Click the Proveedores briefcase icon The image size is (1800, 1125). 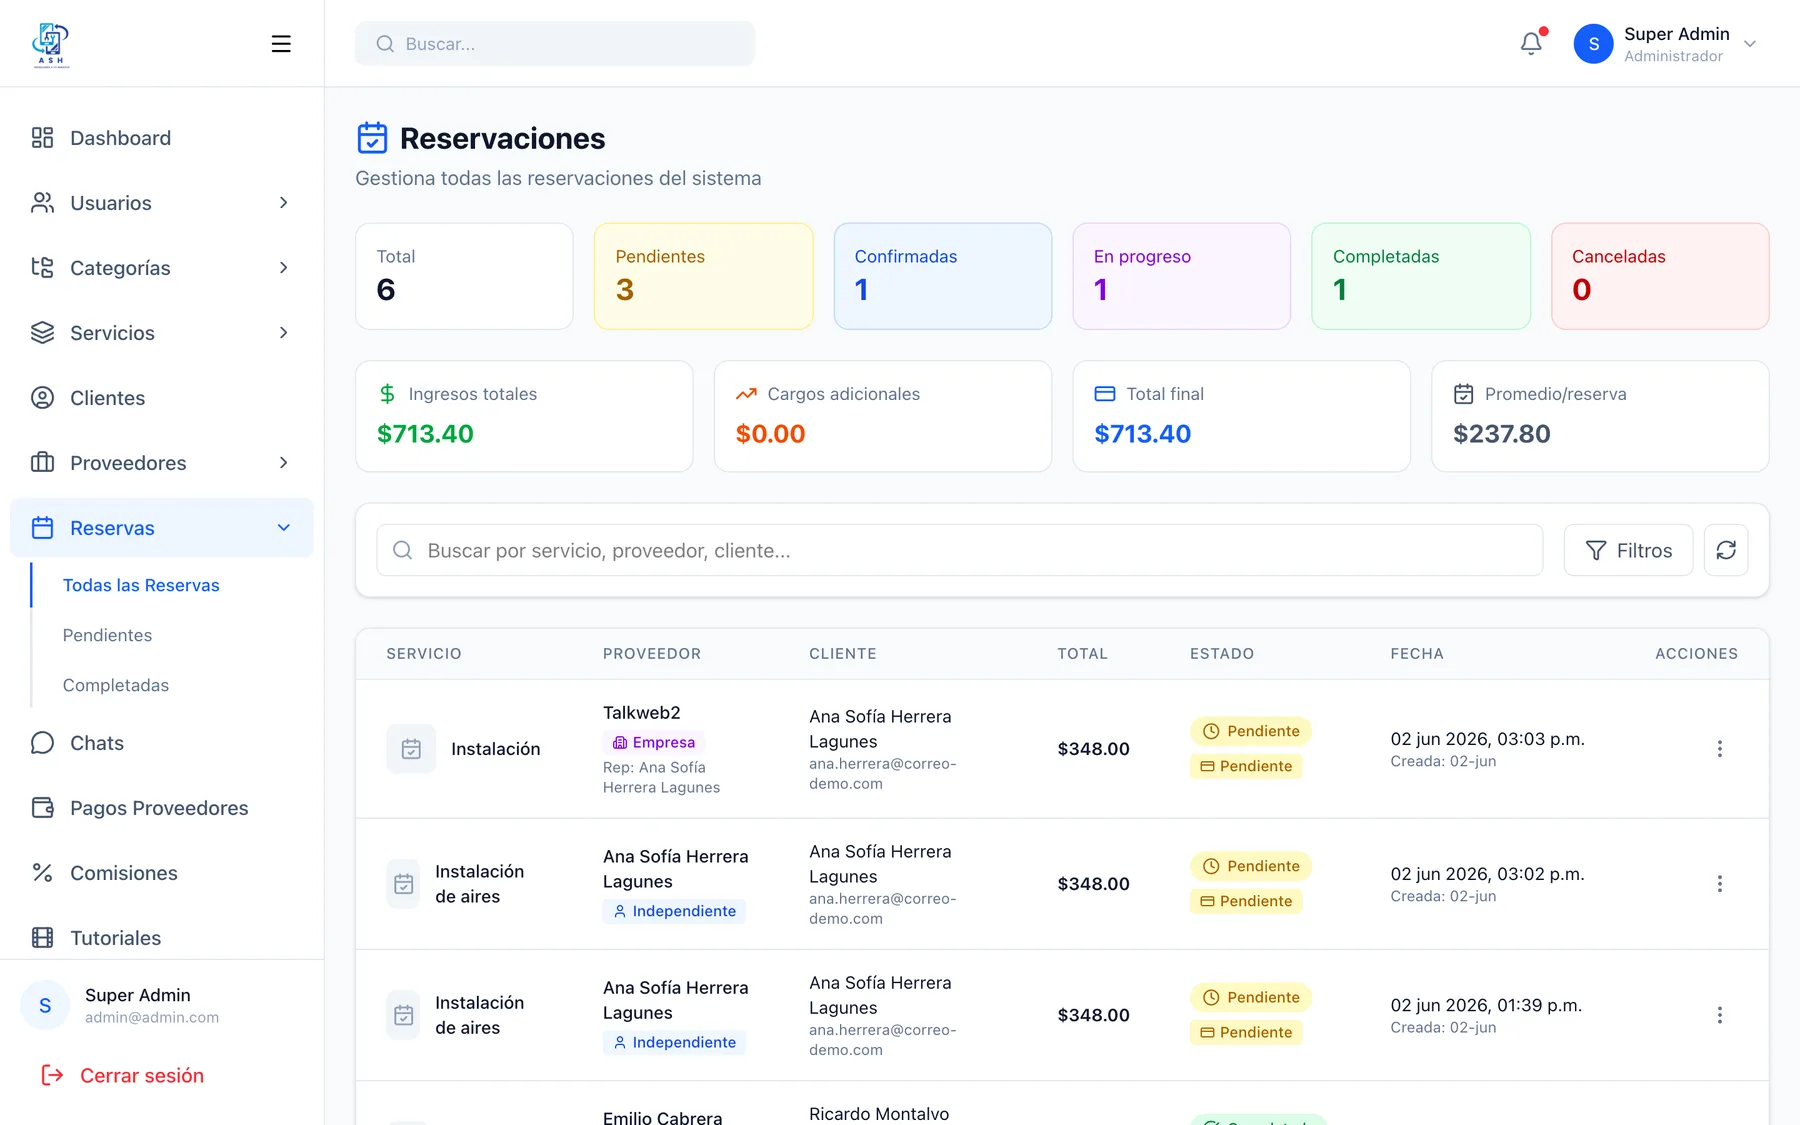(x=42, y=463)
